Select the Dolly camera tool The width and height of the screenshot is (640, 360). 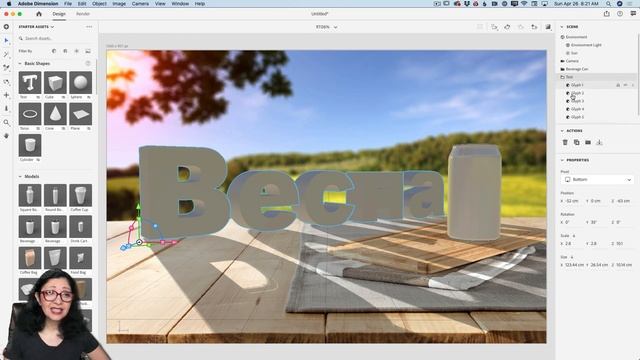point(6,109)
